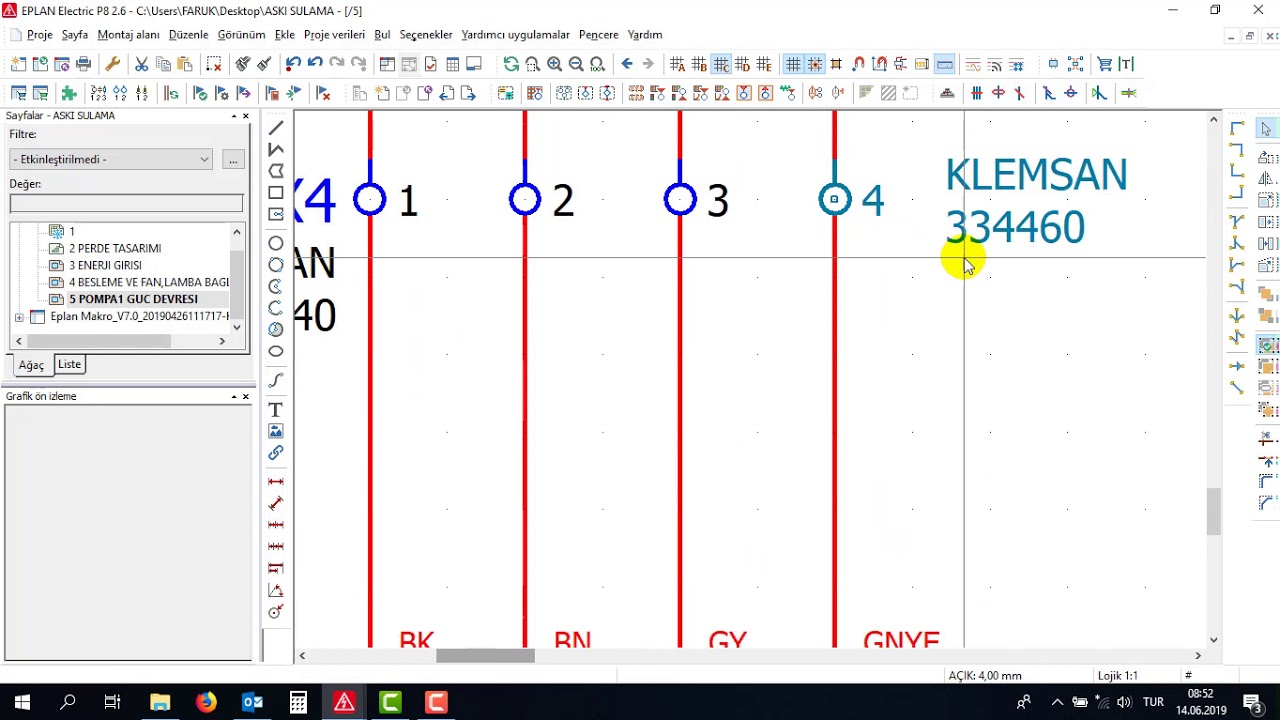The width and height of the screenshot is (1280, 720).
Task: Open the Görünüm menu
Action: [241, 35]
